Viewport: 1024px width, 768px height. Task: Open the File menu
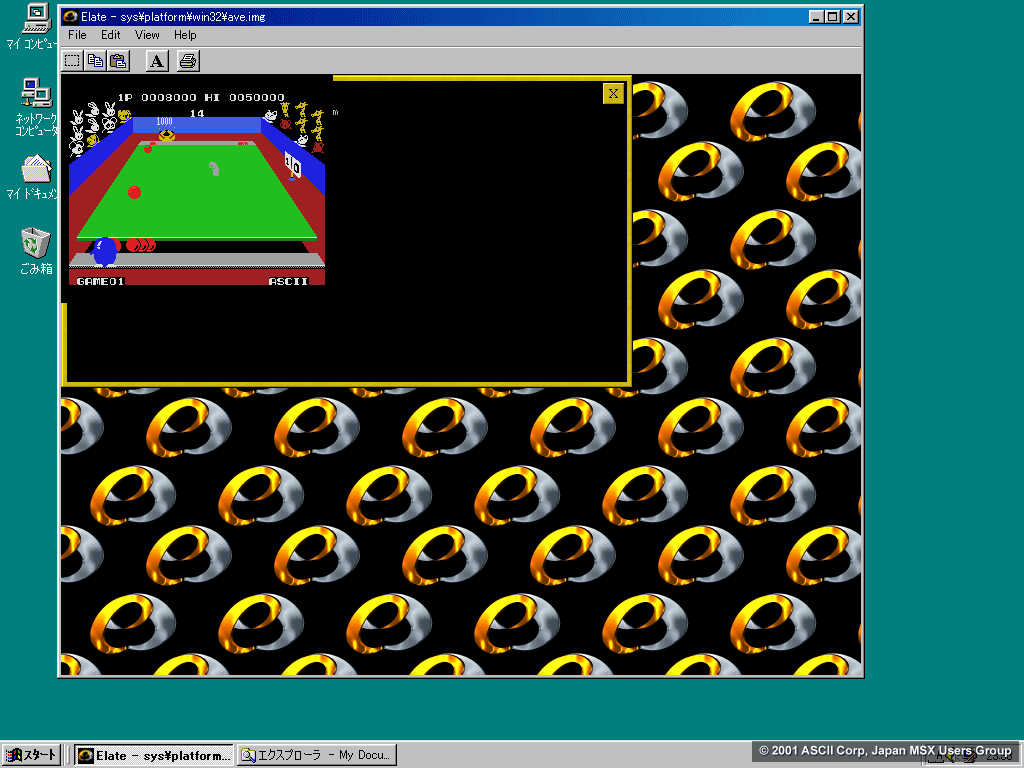(77, 35)
